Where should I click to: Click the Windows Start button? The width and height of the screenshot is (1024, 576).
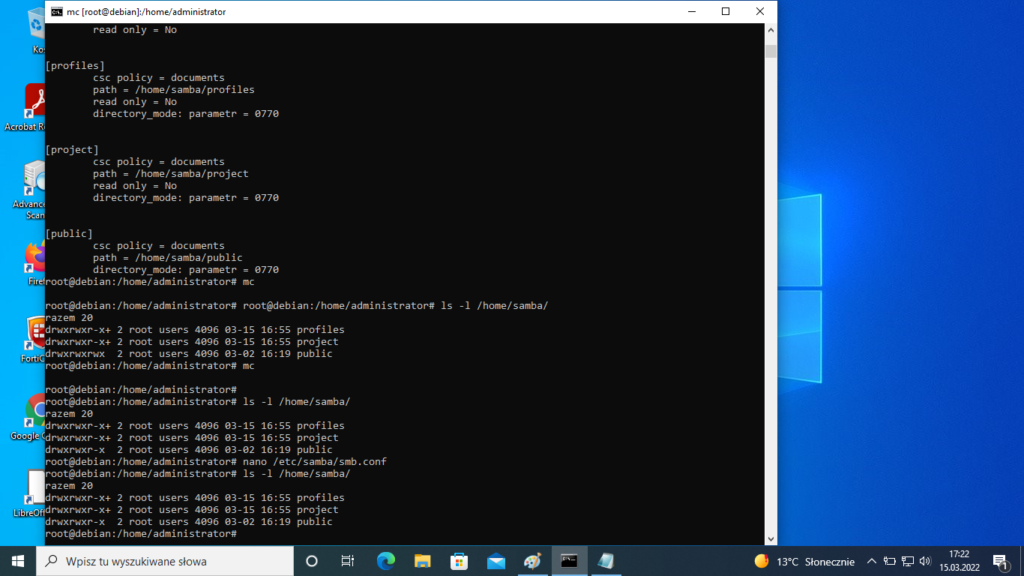[18, 561]
